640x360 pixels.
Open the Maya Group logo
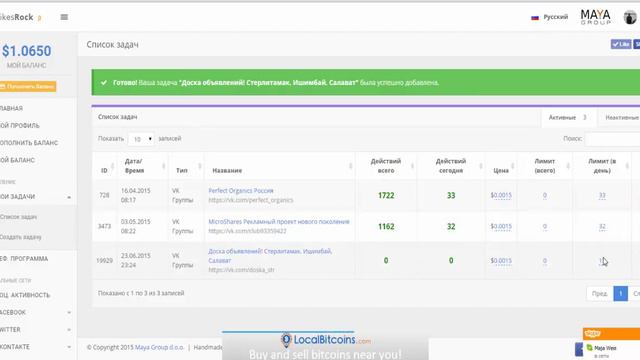pos(596,17)
